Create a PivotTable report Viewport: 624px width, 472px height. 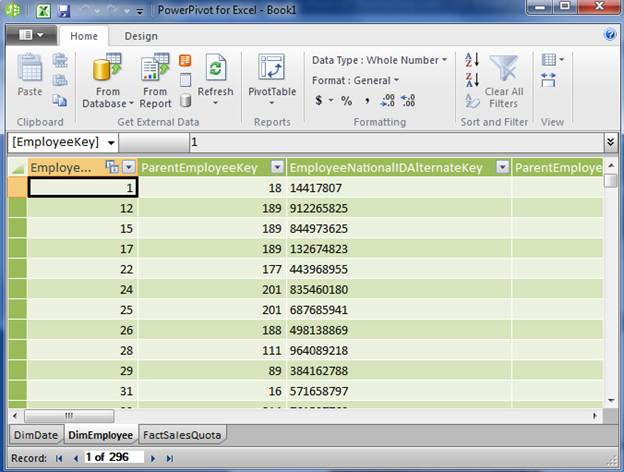[272, 80]
